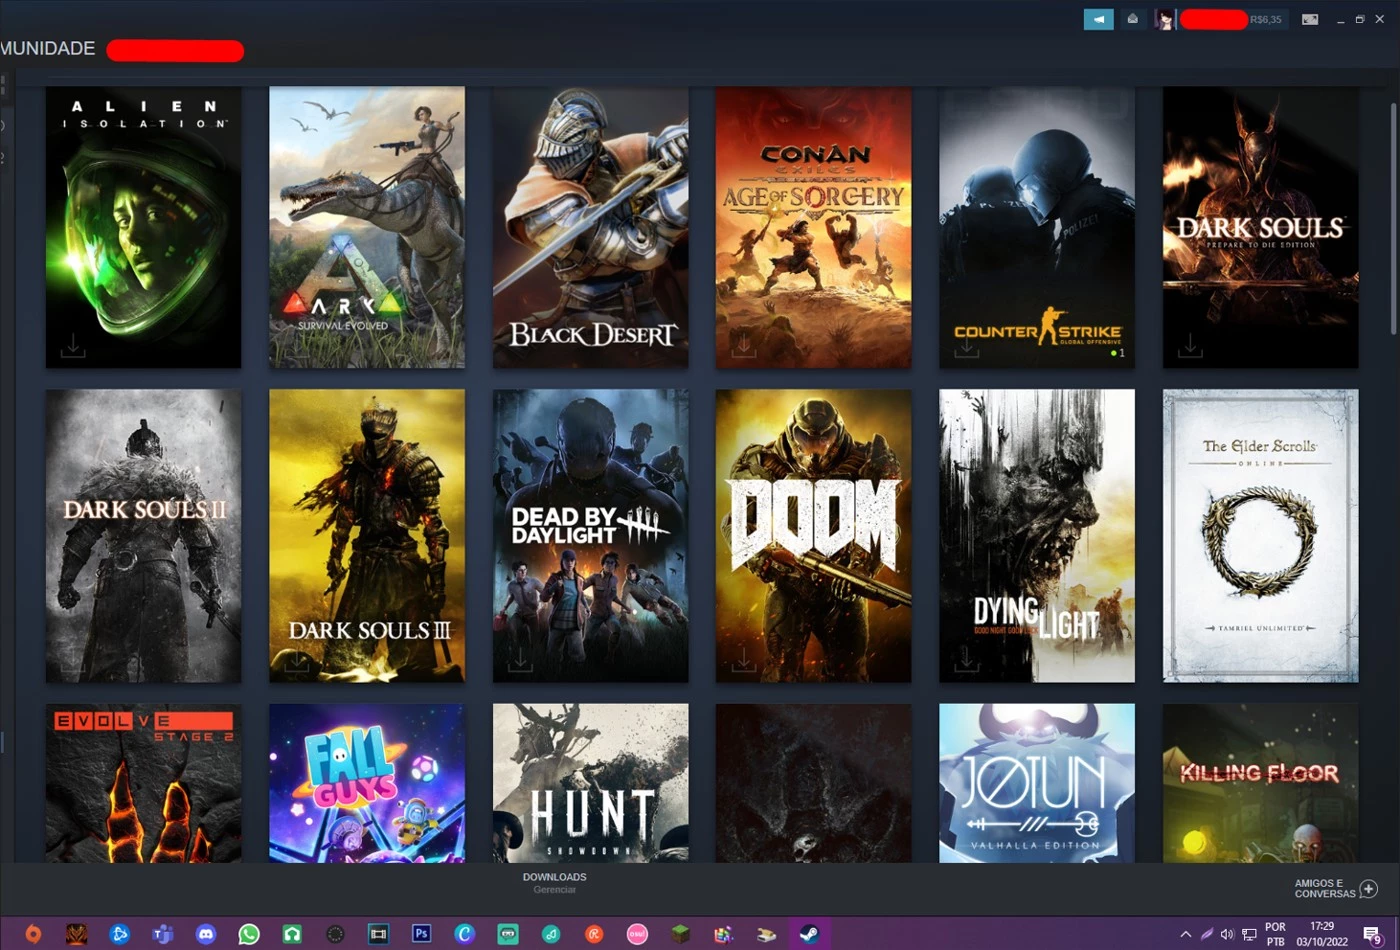Select Conan Exiles Age of Sorcery cover
This screenshot has width=1400, height=950.
[x=813, y=227]
